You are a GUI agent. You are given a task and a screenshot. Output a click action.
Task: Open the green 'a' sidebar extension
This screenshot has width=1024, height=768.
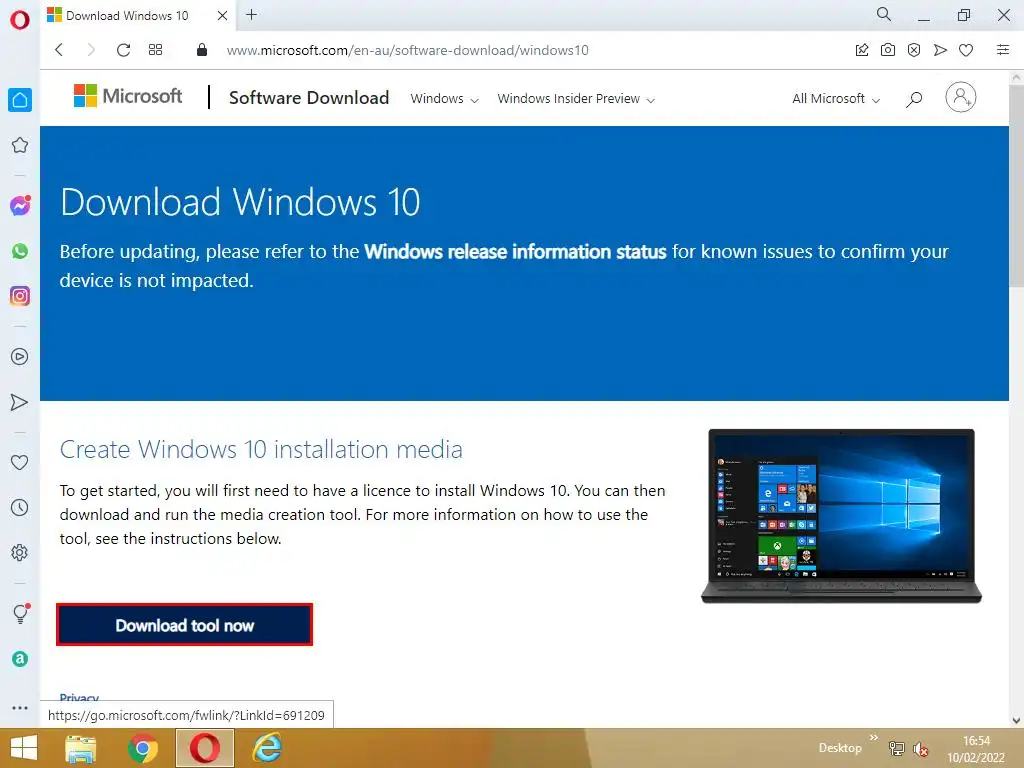[x=20, y=659]
